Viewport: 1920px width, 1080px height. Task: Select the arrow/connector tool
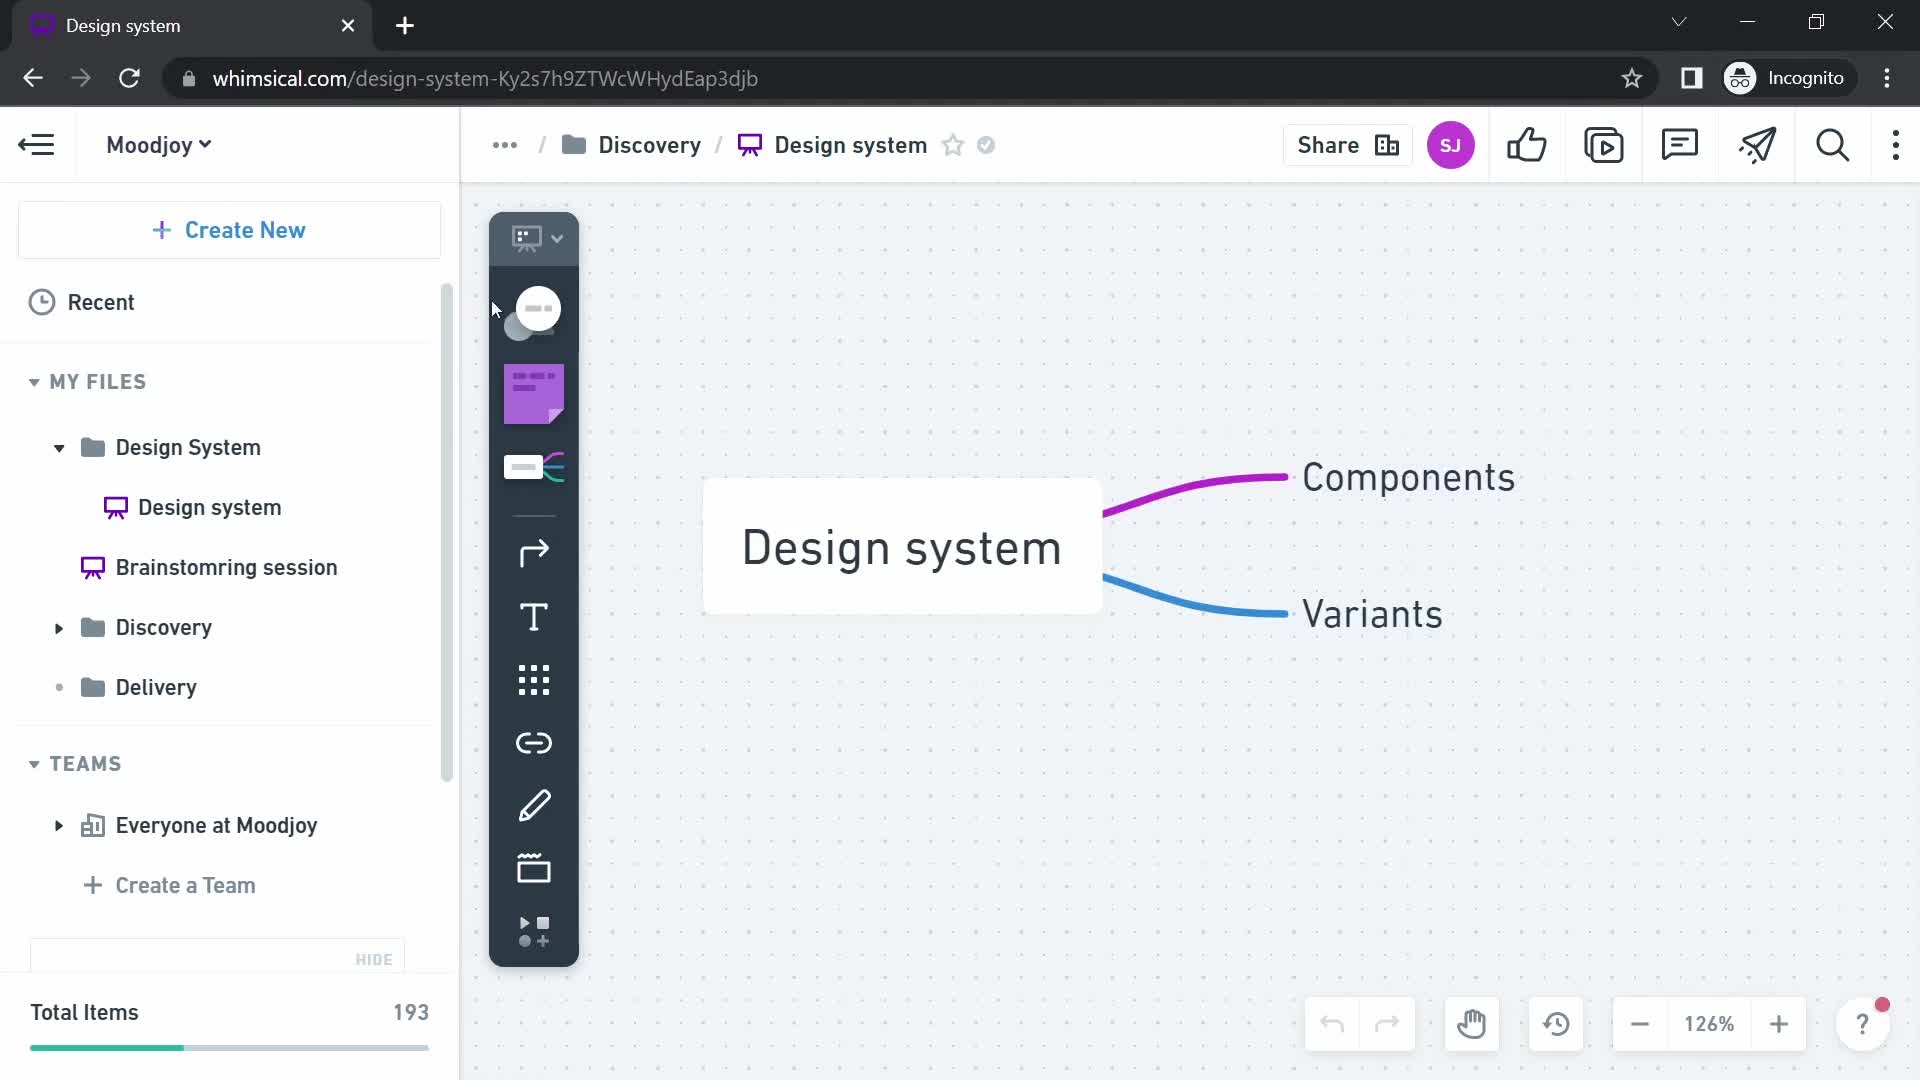[x=534, y=553]
